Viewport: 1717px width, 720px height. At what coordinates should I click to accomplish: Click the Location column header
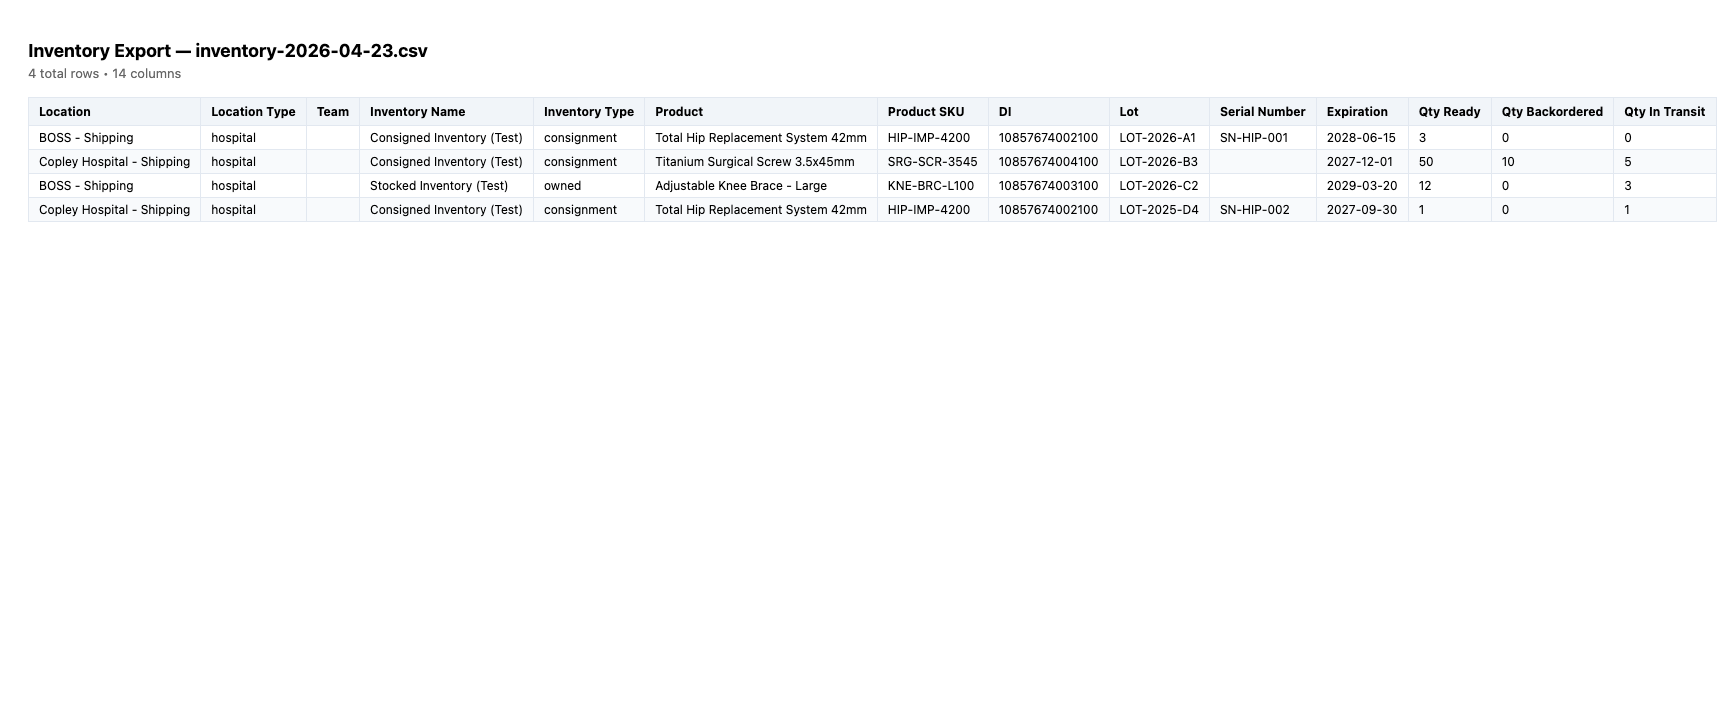(x=114, y=112)
